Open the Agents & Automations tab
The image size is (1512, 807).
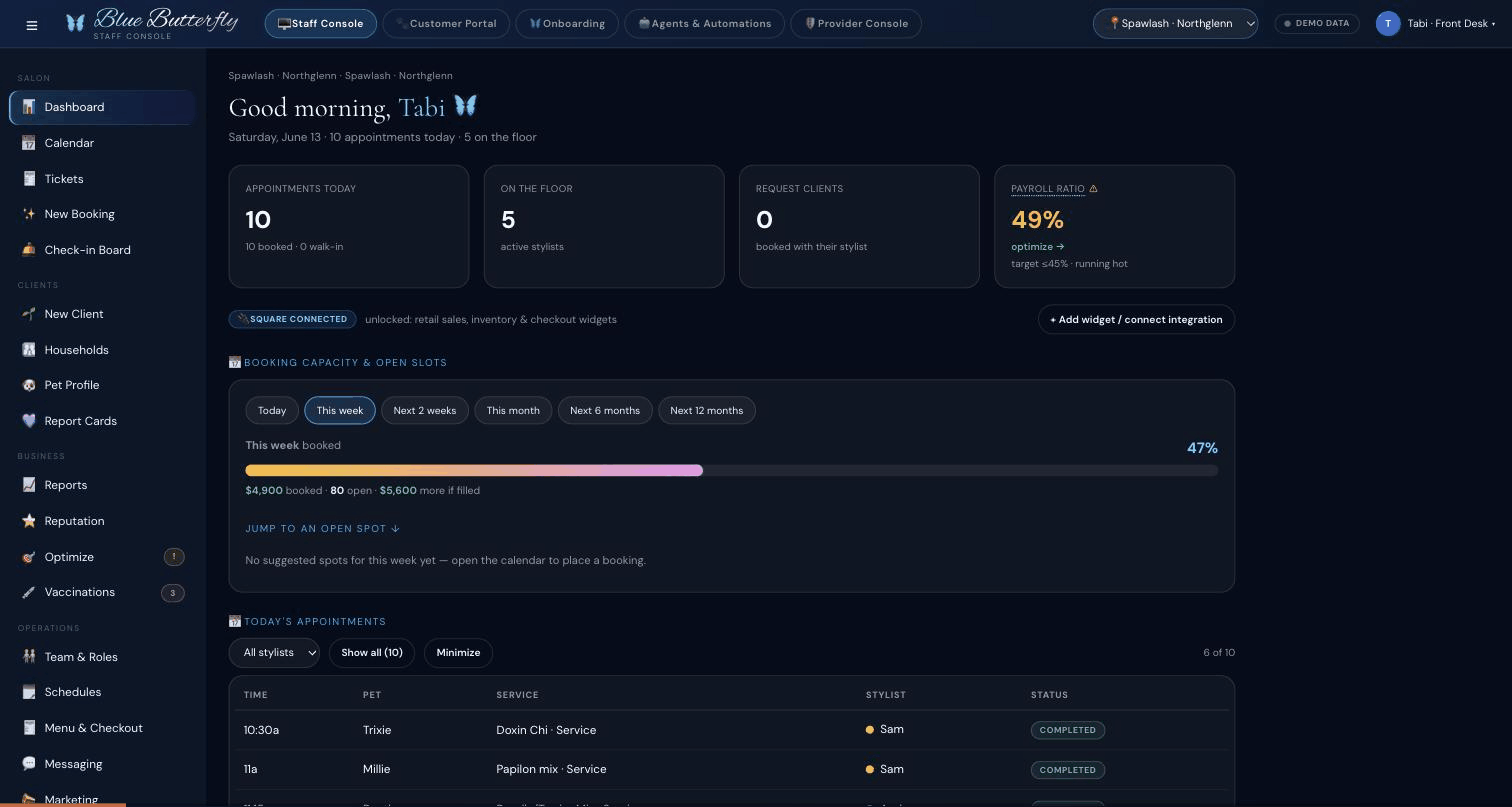tap(705, 23)
